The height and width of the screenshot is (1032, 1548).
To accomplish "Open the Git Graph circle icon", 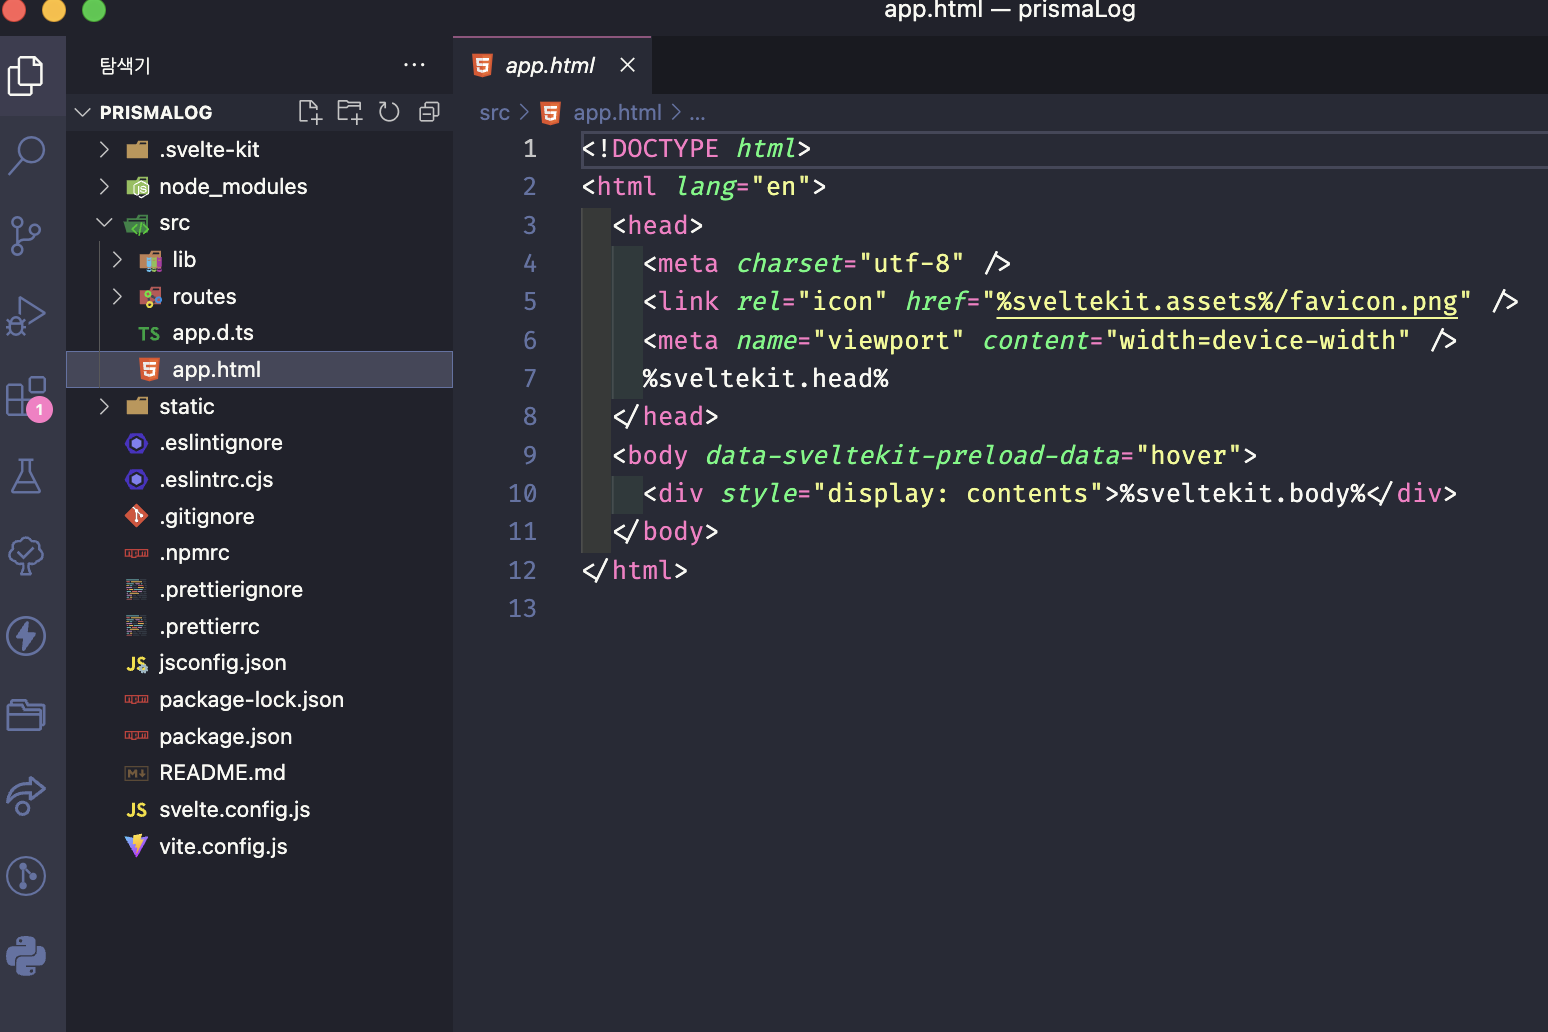I will pyautogui.click(x=26, y=876).
